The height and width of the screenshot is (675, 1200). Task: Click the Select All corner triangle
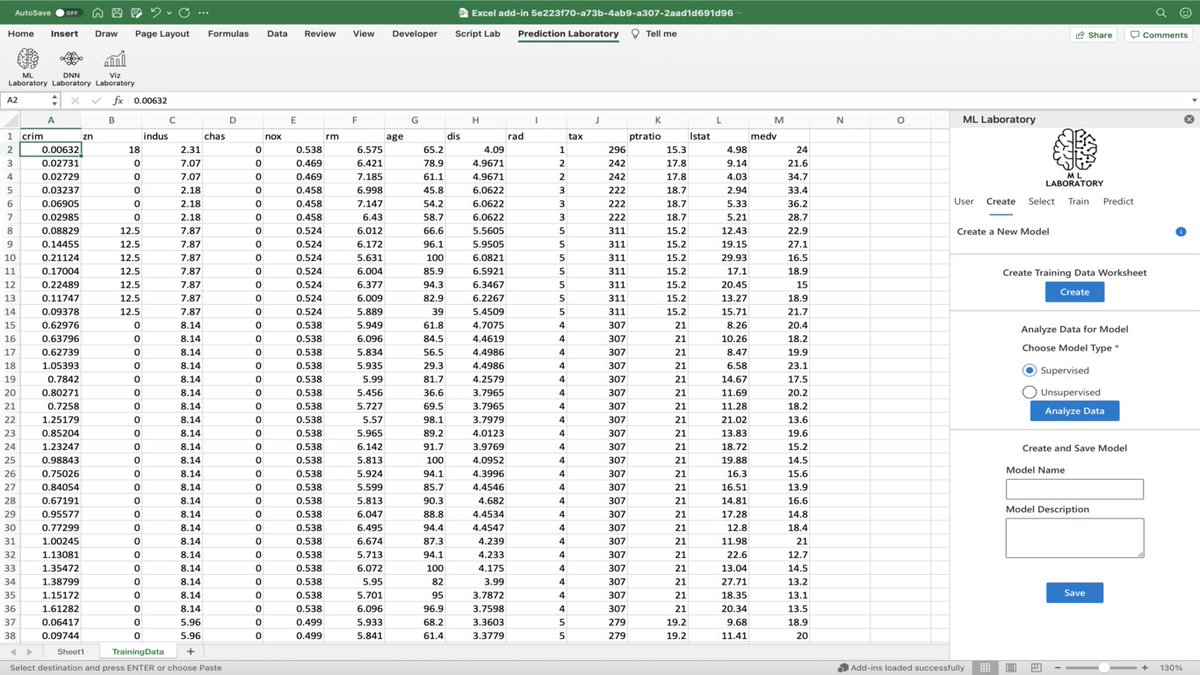click(10, 120)
